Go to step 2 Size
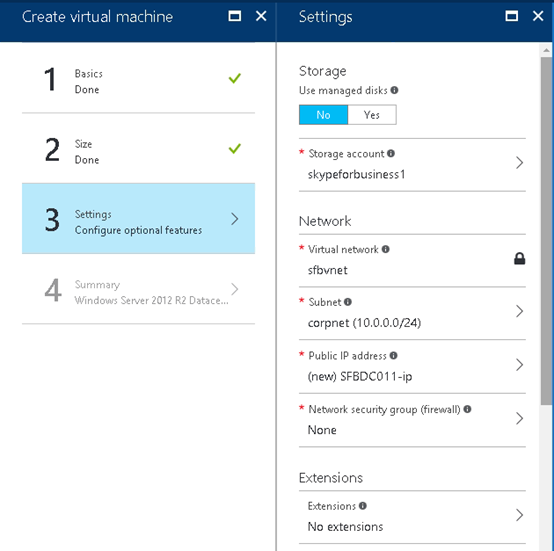Viewport: 554px width, 551px height. pyautogui.click(x=138, y=149)
